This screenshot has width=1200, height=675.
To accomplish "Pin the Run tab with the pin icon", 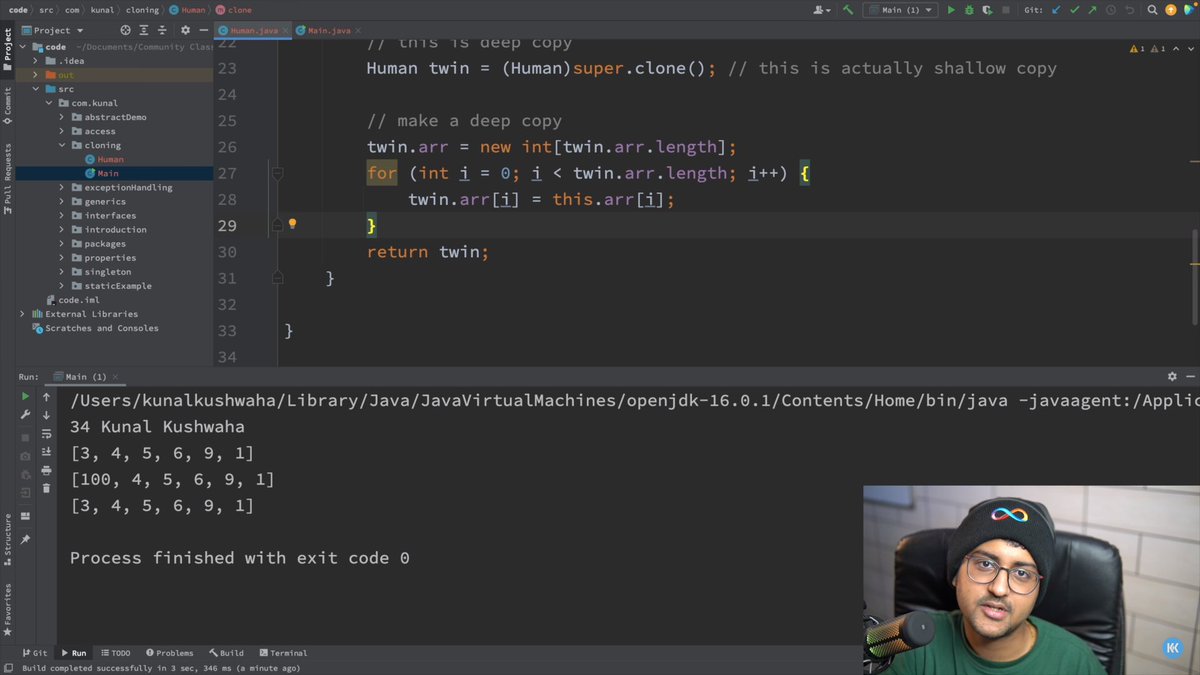I will (25, 540).
